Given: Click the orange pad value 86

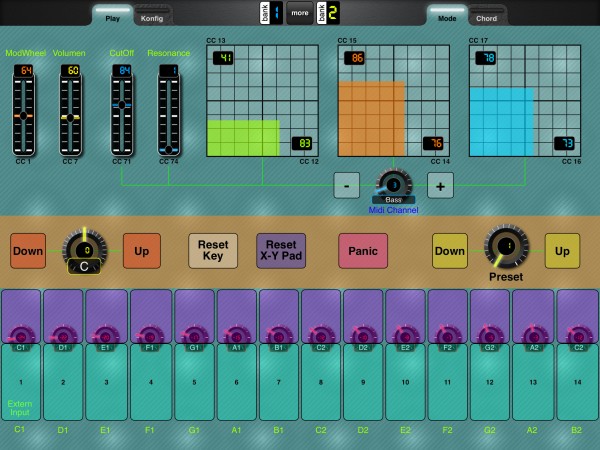Looking at the screenshot, I should point(354,58).
